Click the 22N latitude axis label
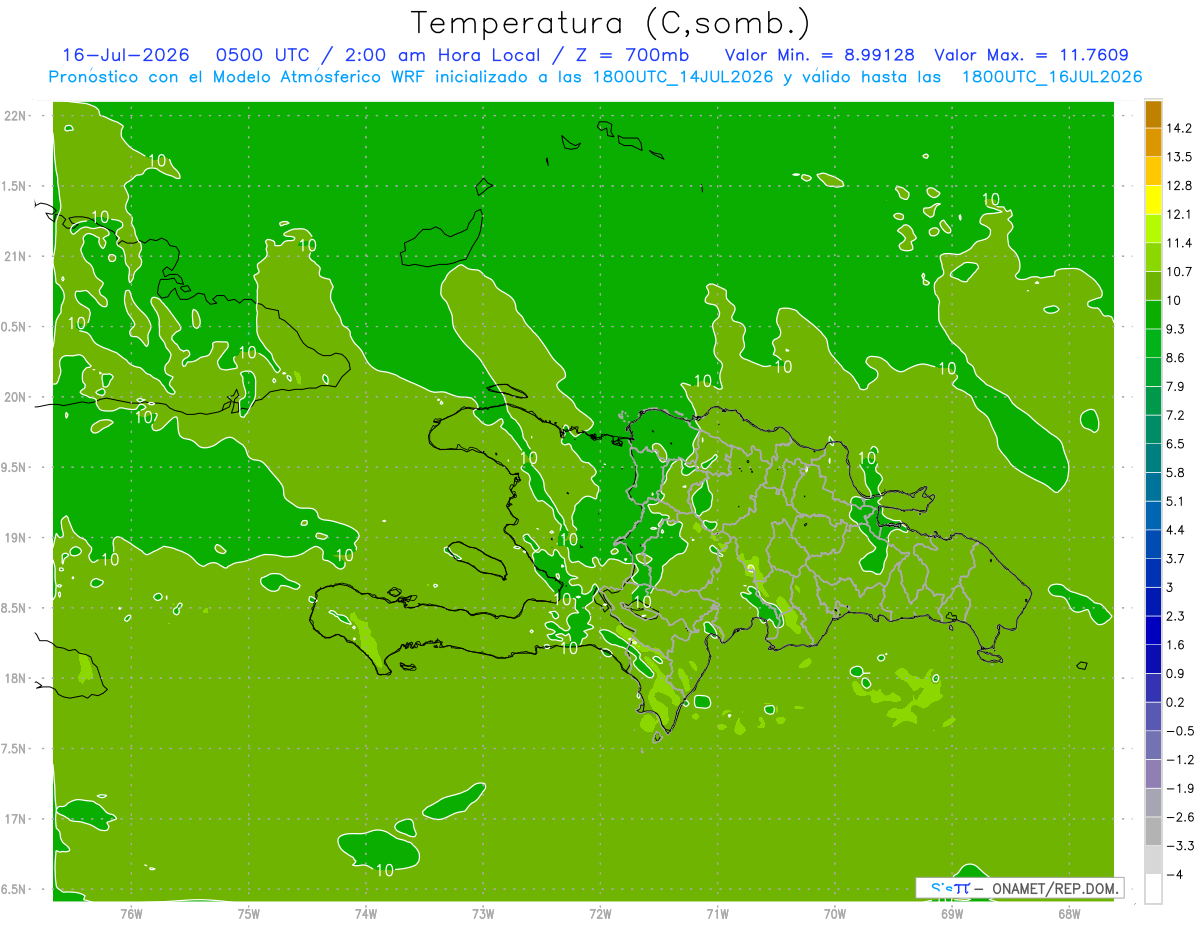Screen dimensions: 1200x927 click(15, 116)
